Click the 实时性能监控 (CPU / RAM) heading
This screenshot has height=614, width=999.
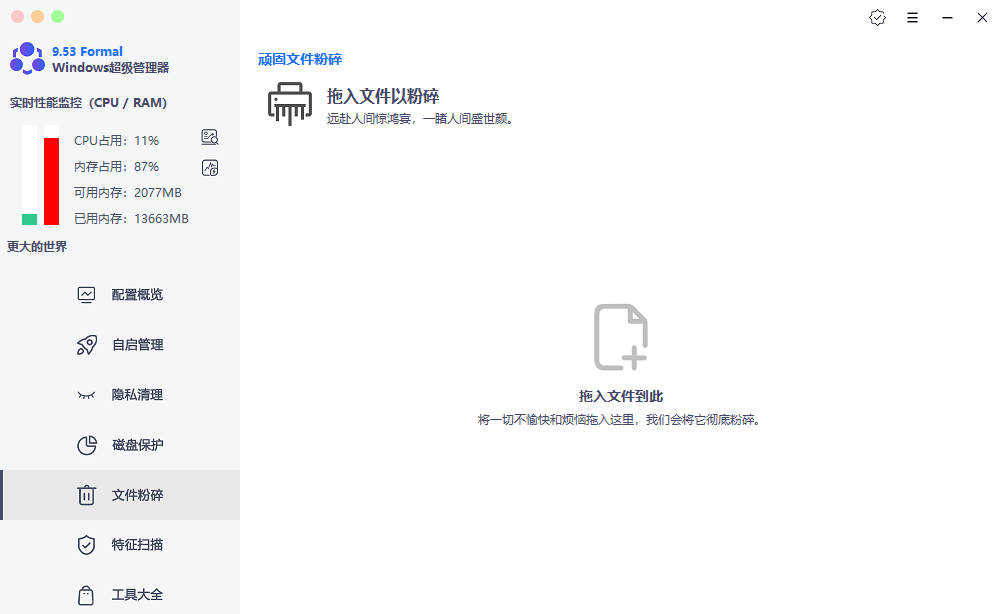[88, 103]
